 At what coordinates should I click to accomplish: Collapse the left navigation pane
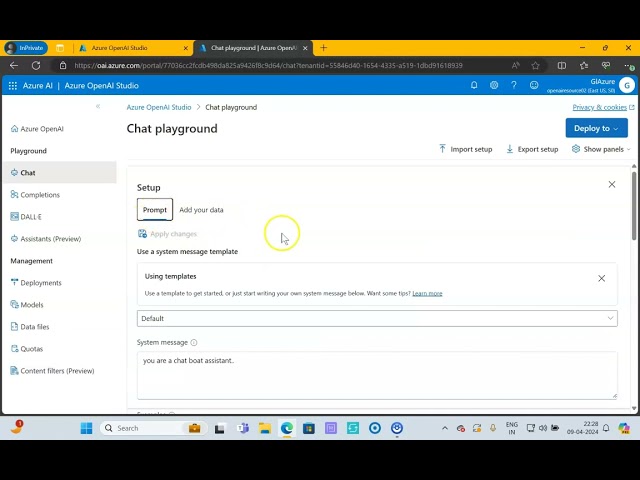point(98,107)
